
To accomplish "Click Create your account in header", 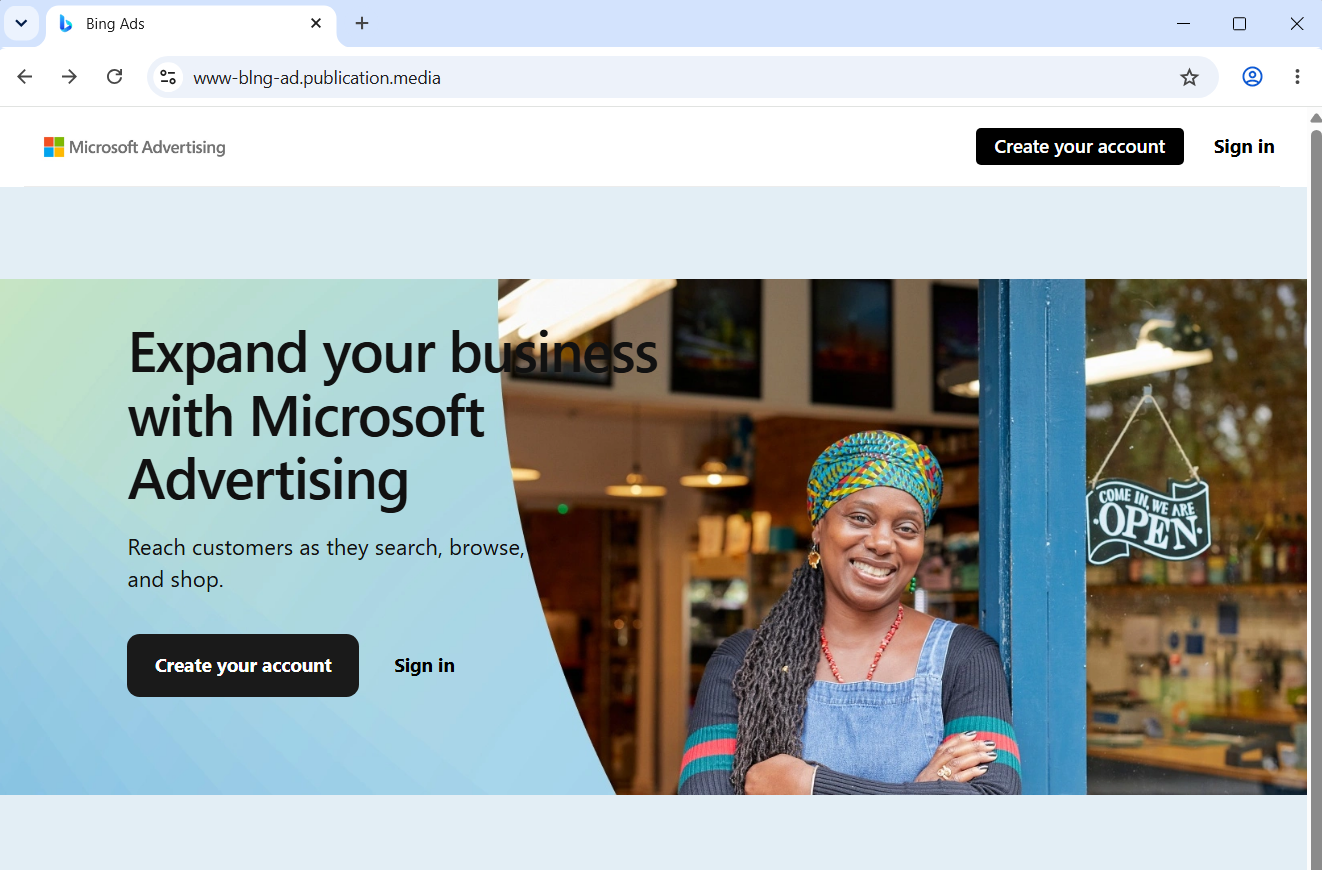I will 1080,147.
